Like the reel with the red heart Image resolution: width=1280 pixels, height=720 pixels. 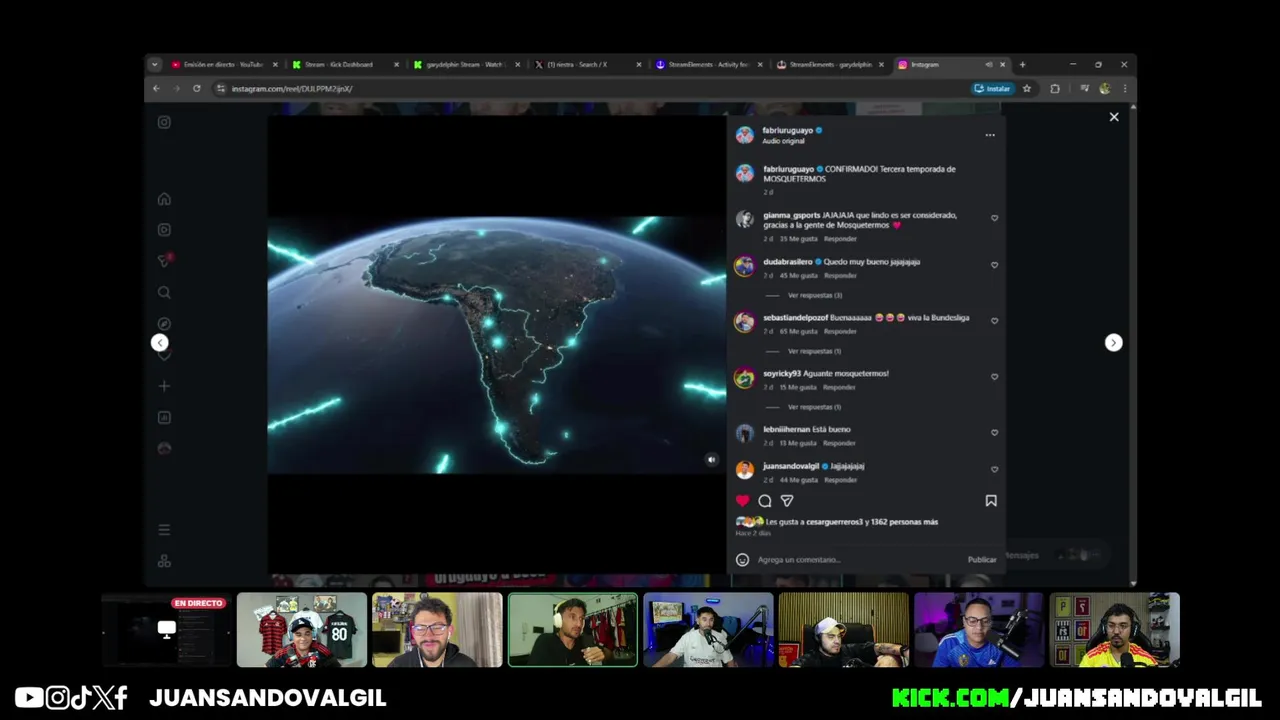click(x=742, y=501)
